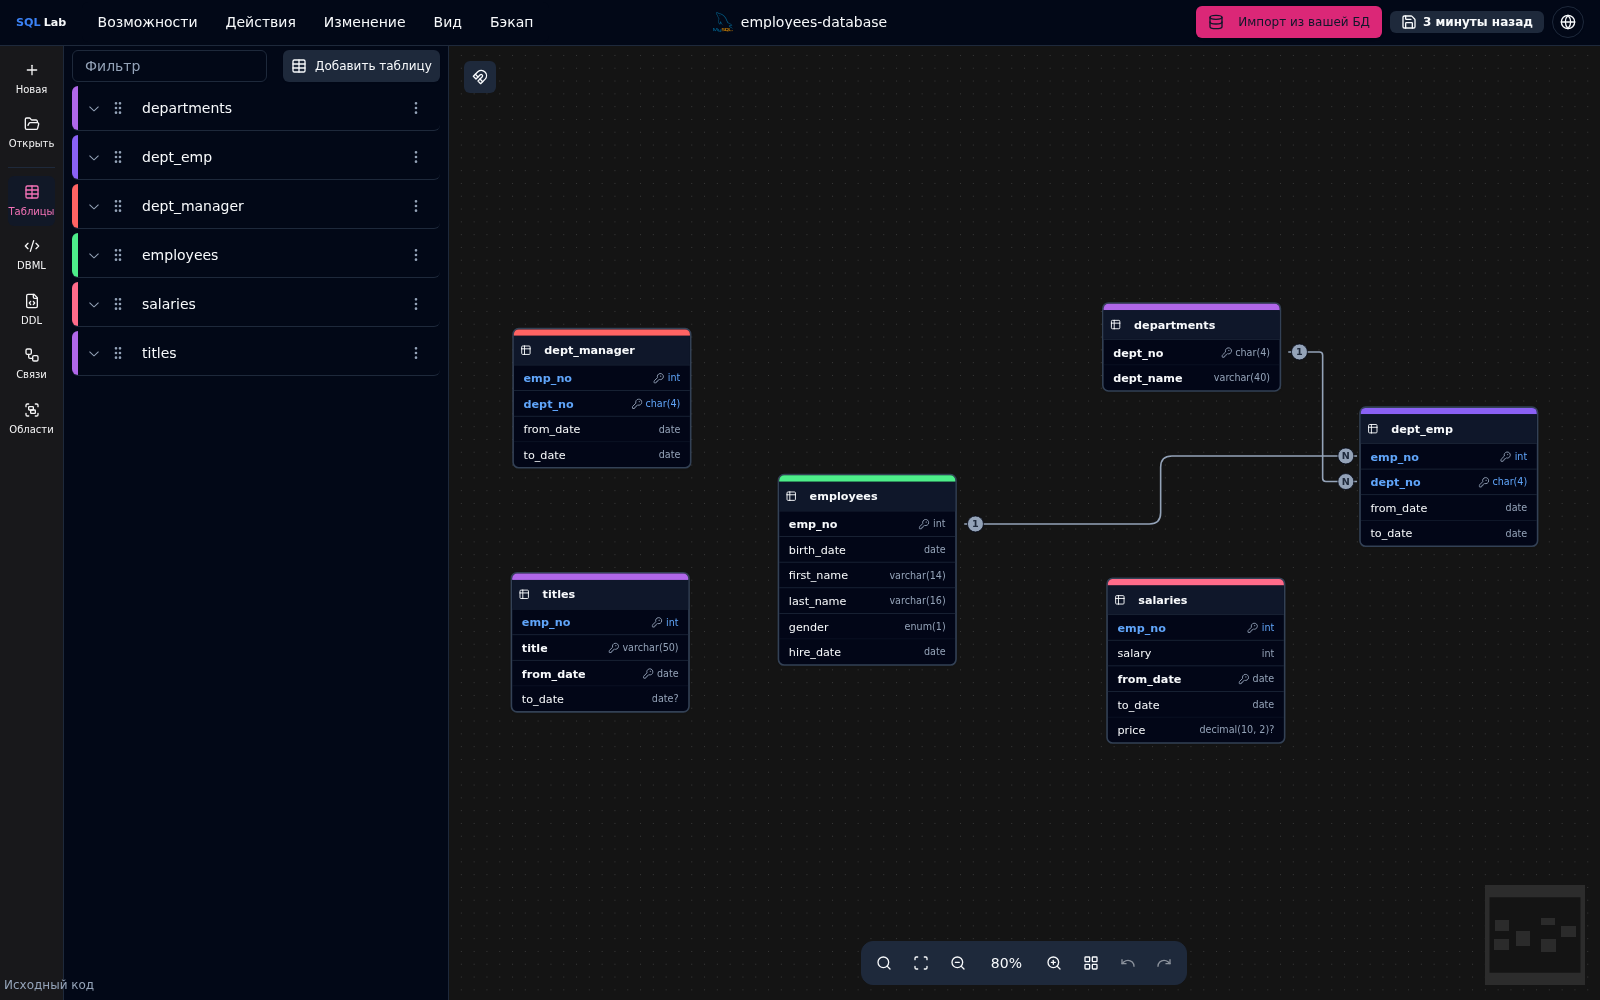The width and height of the screenshot is (1600, 1000).
Task: Open the Области sidebar section
Action: pos(31,418)
